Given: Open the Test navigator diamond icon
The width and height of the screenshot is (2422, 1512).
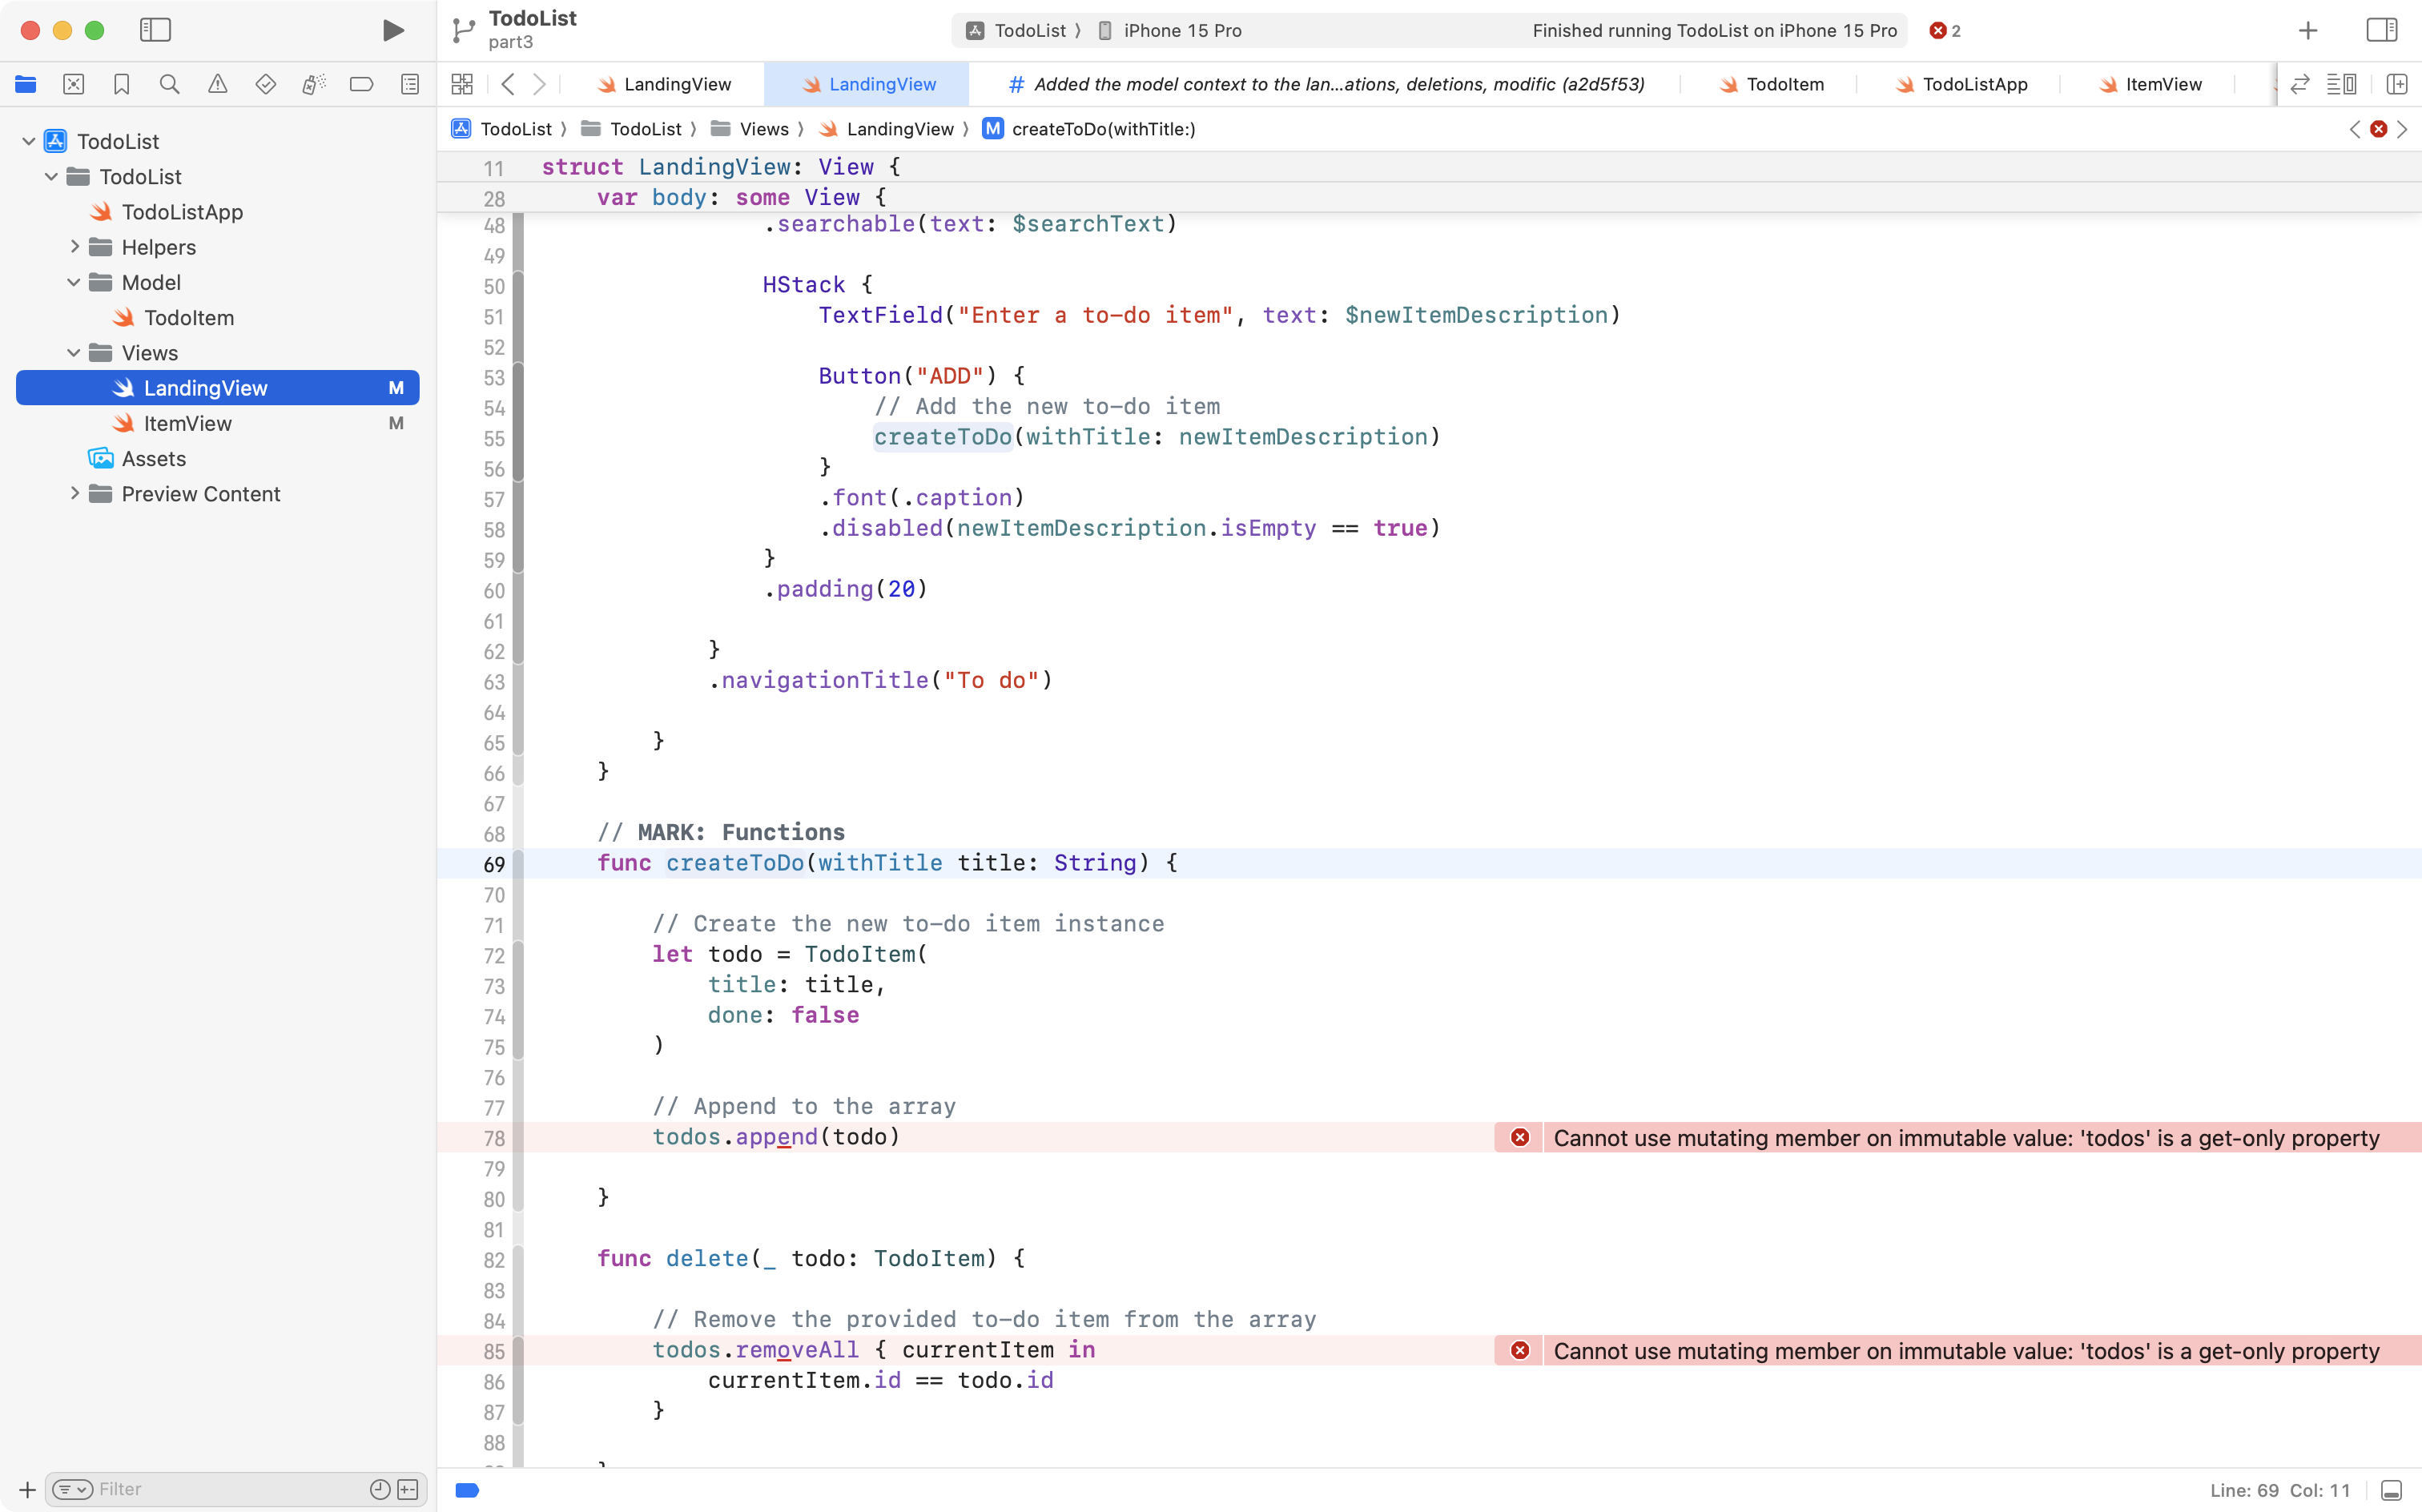Looking at the screenshot, I should 266,84.
